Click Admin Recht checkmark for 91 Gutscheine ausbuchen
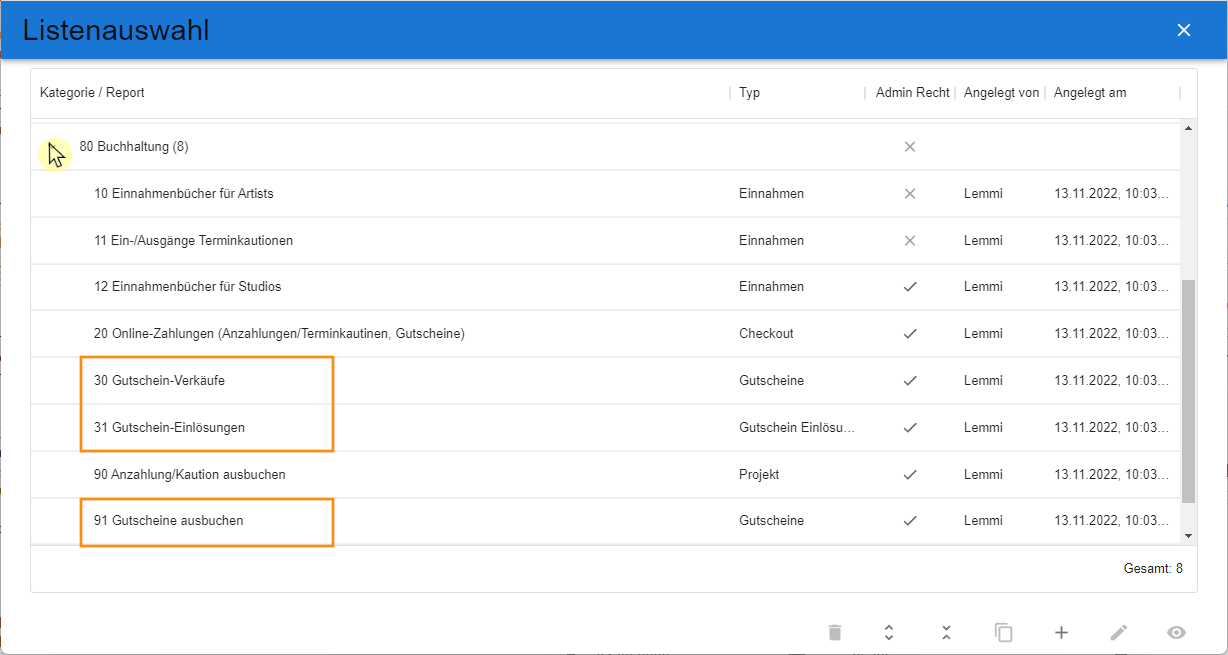 point(910,520)
